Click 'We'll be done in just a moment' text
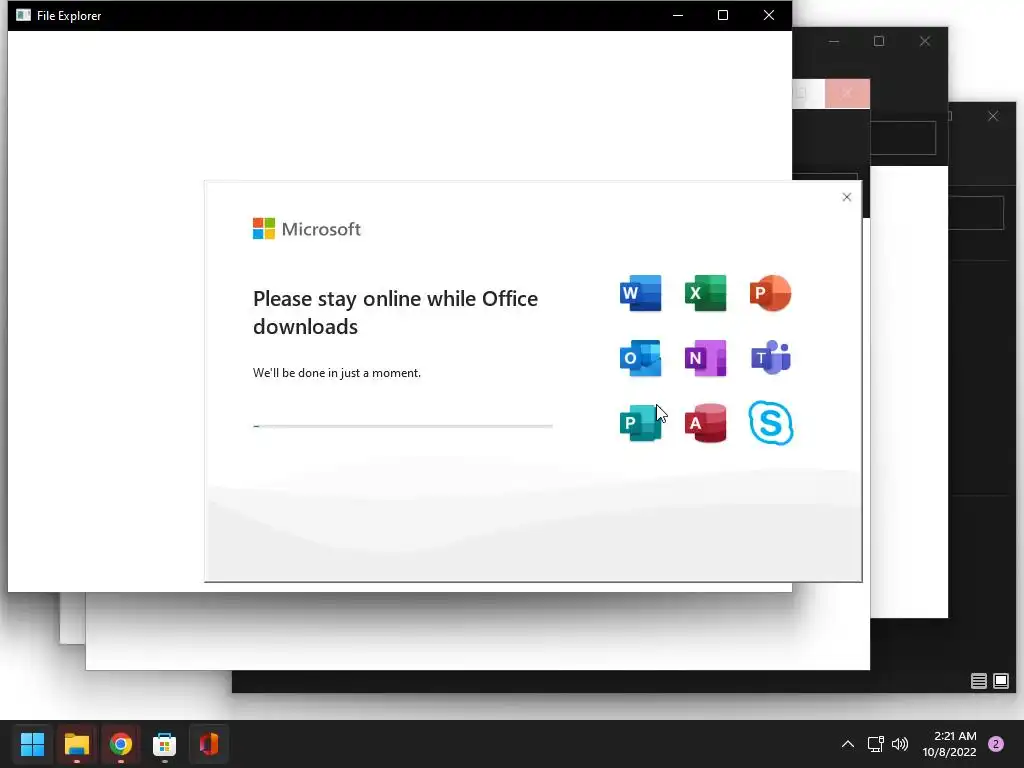The height and width of the screenshot is (768, 1024). [x=337, y=373]
